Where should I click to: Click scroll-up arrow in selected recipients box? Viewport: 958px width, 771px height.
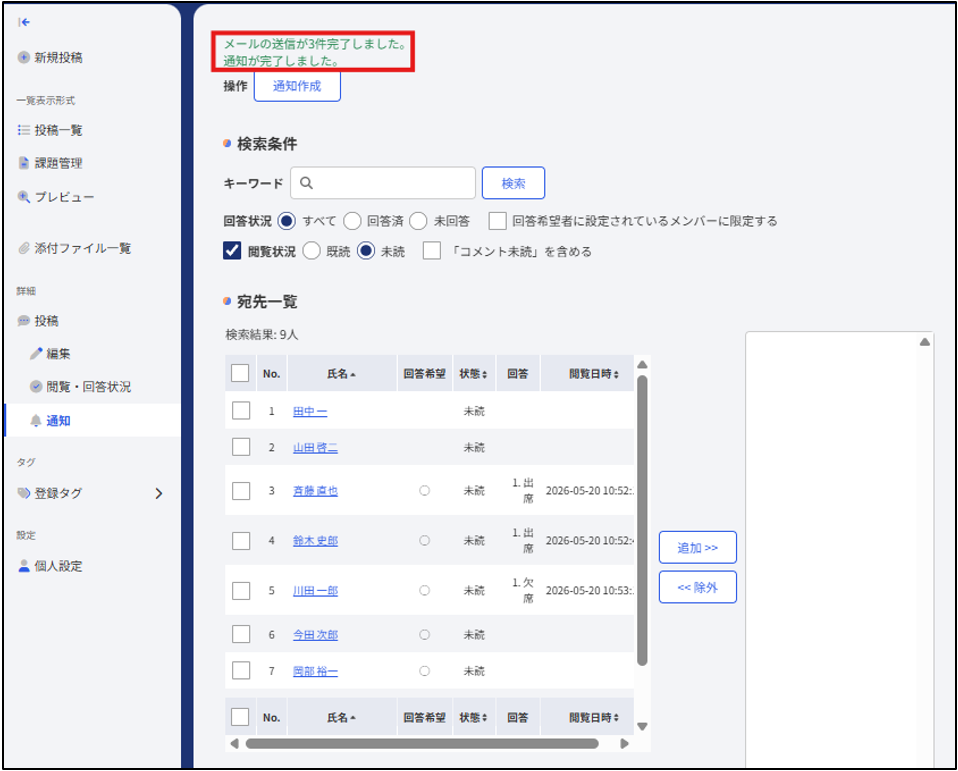click(x=925, y=342)
